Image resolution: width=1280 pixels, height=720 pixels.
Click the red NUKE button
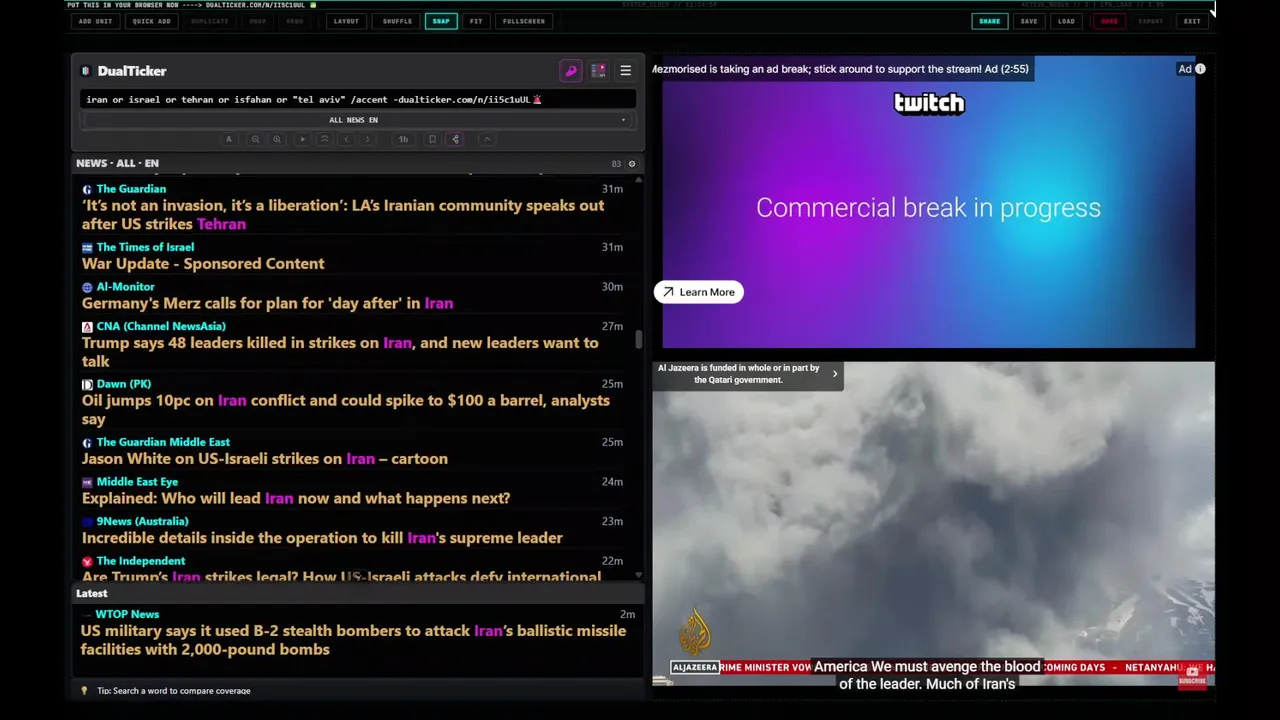1109,21
